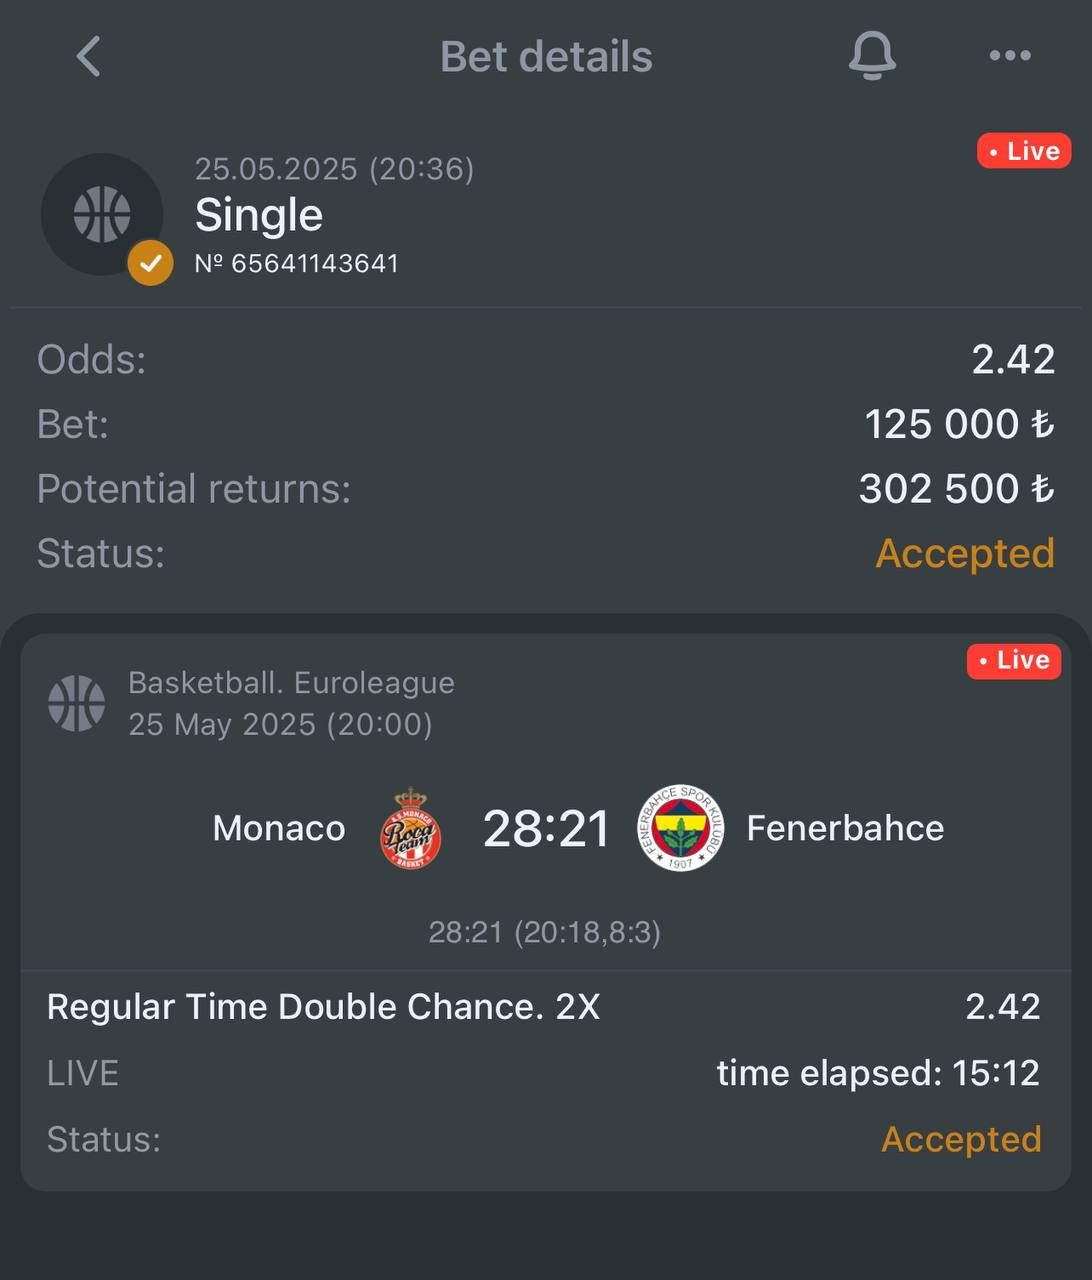This screenshot has height=1280, width=1092.
Task: Tap the orange checkmark badge
Action: coord(150,263)
